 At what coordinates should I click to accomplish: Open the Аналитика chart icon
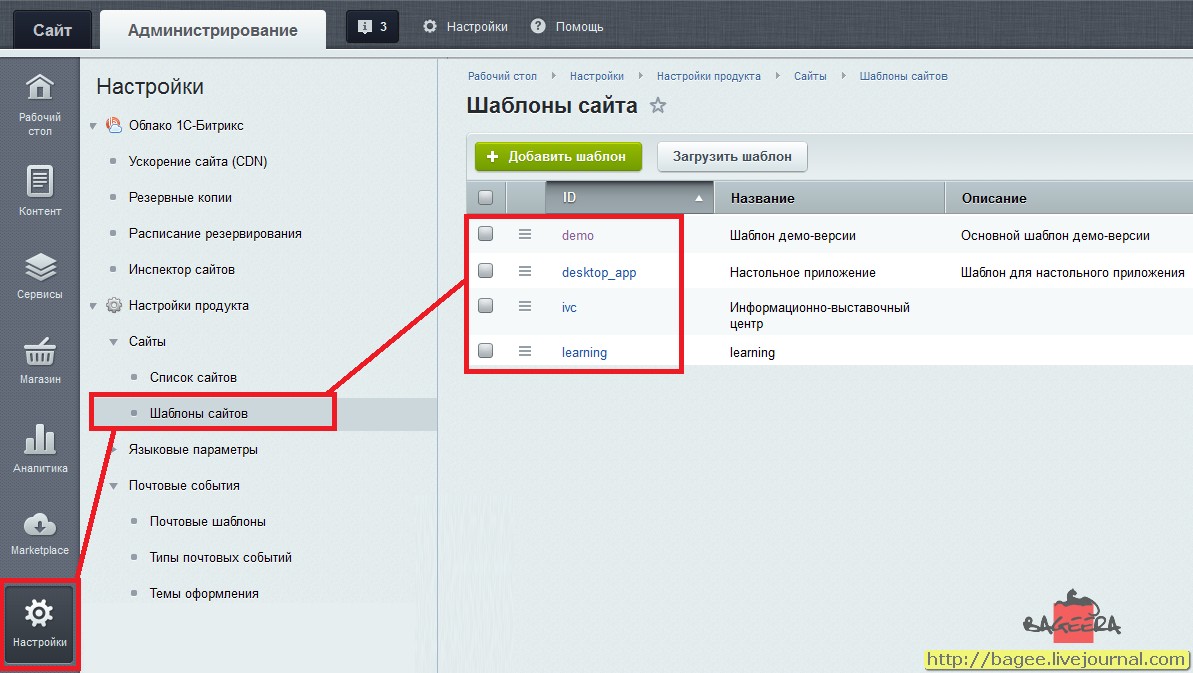[40, 438]
